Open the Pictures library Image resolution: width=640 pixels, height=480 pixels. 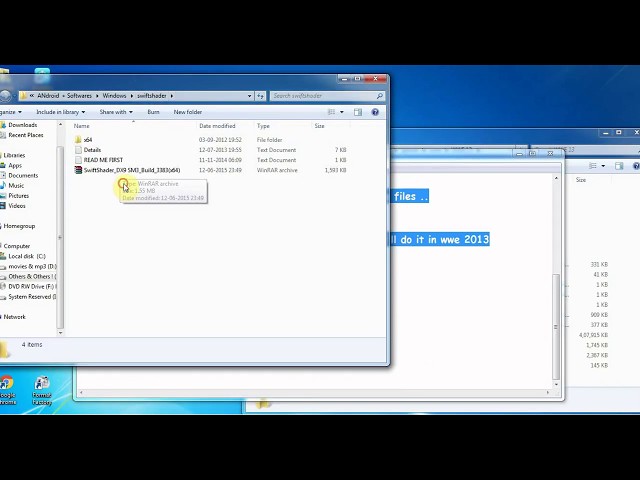pos(19,196)
